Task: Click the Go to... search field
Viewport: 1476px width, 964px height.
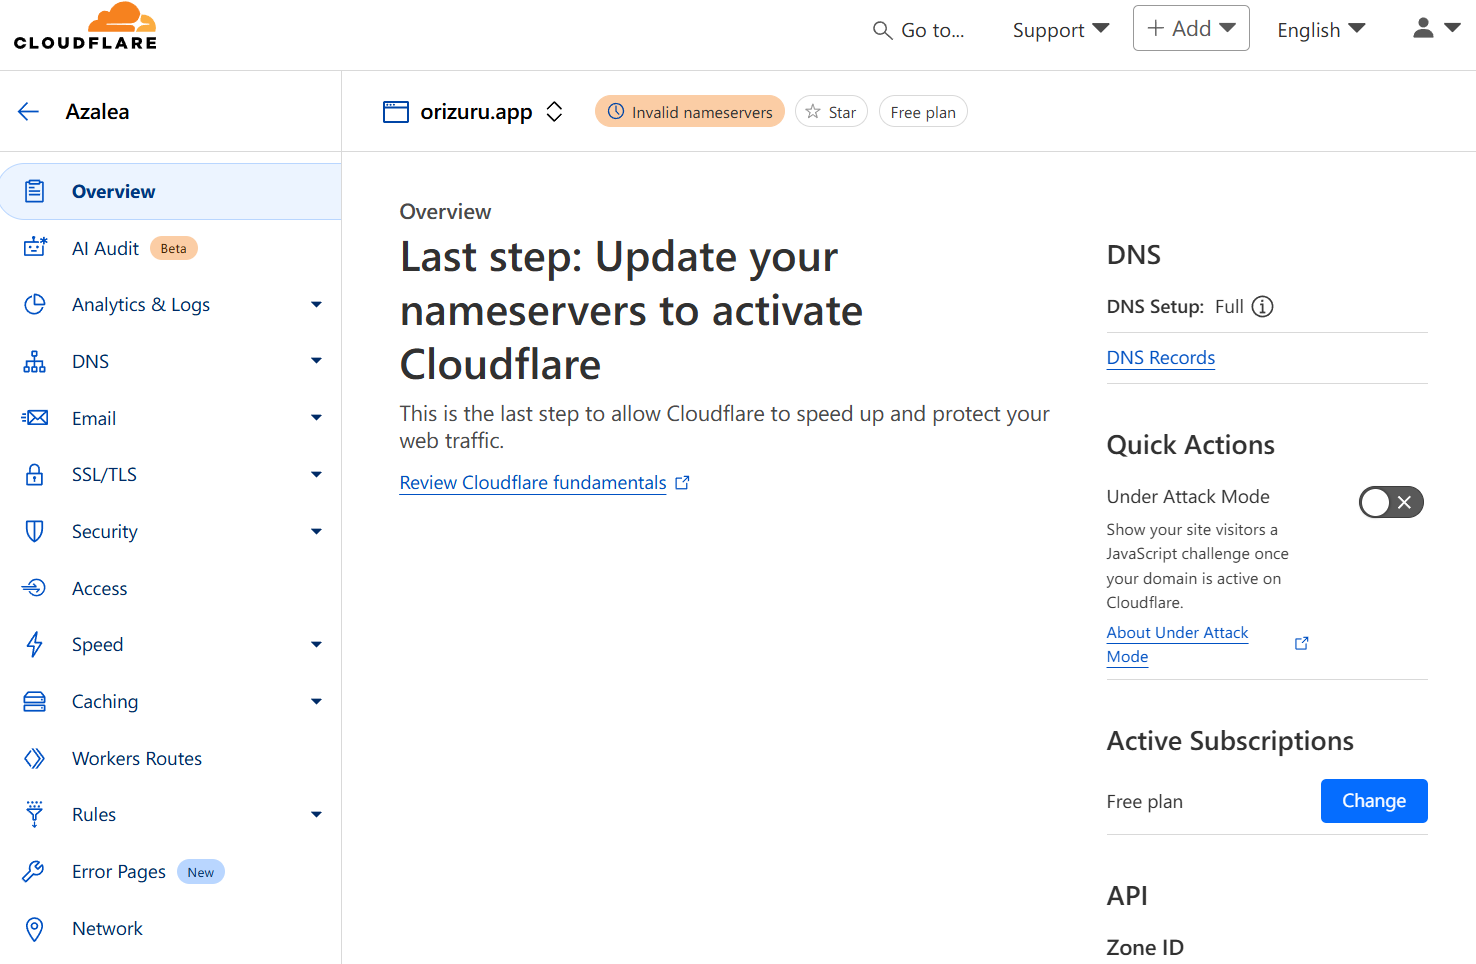Action: pos(919,31)
